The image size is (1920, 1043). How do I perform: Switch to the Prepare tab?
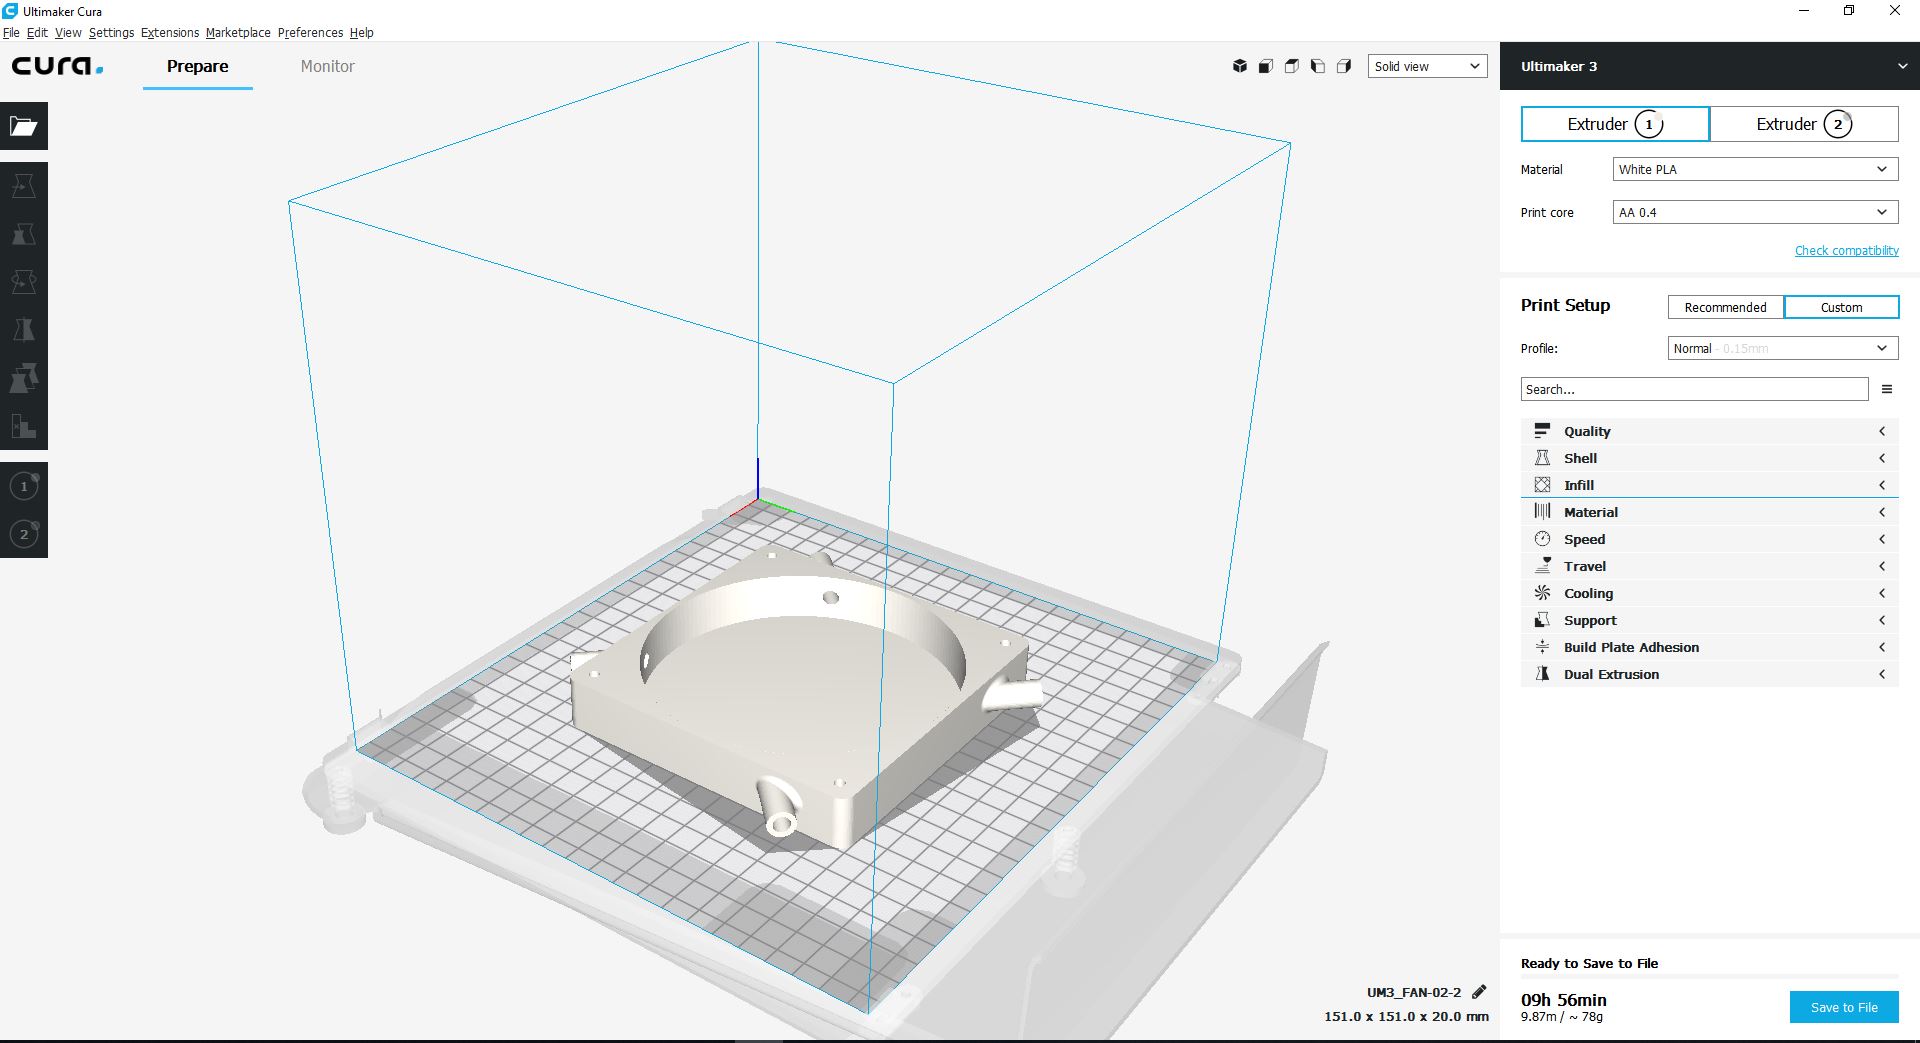tap(197, 66)
